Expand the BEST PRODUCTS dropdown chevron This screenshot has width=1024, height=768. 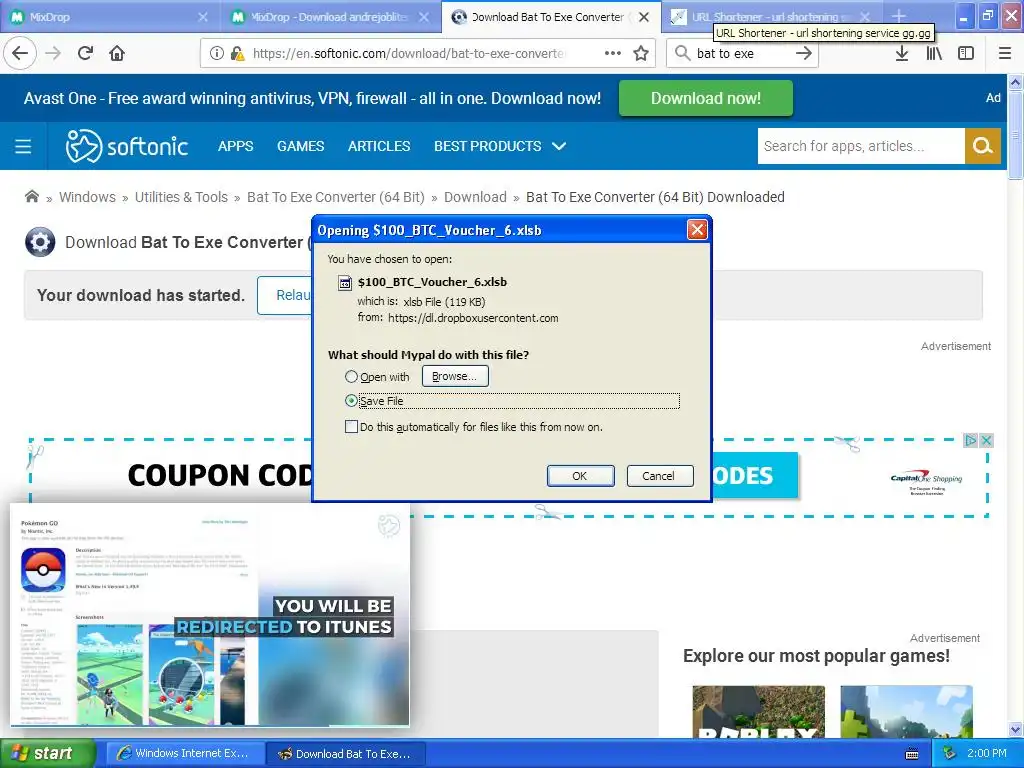coord(559,146)
